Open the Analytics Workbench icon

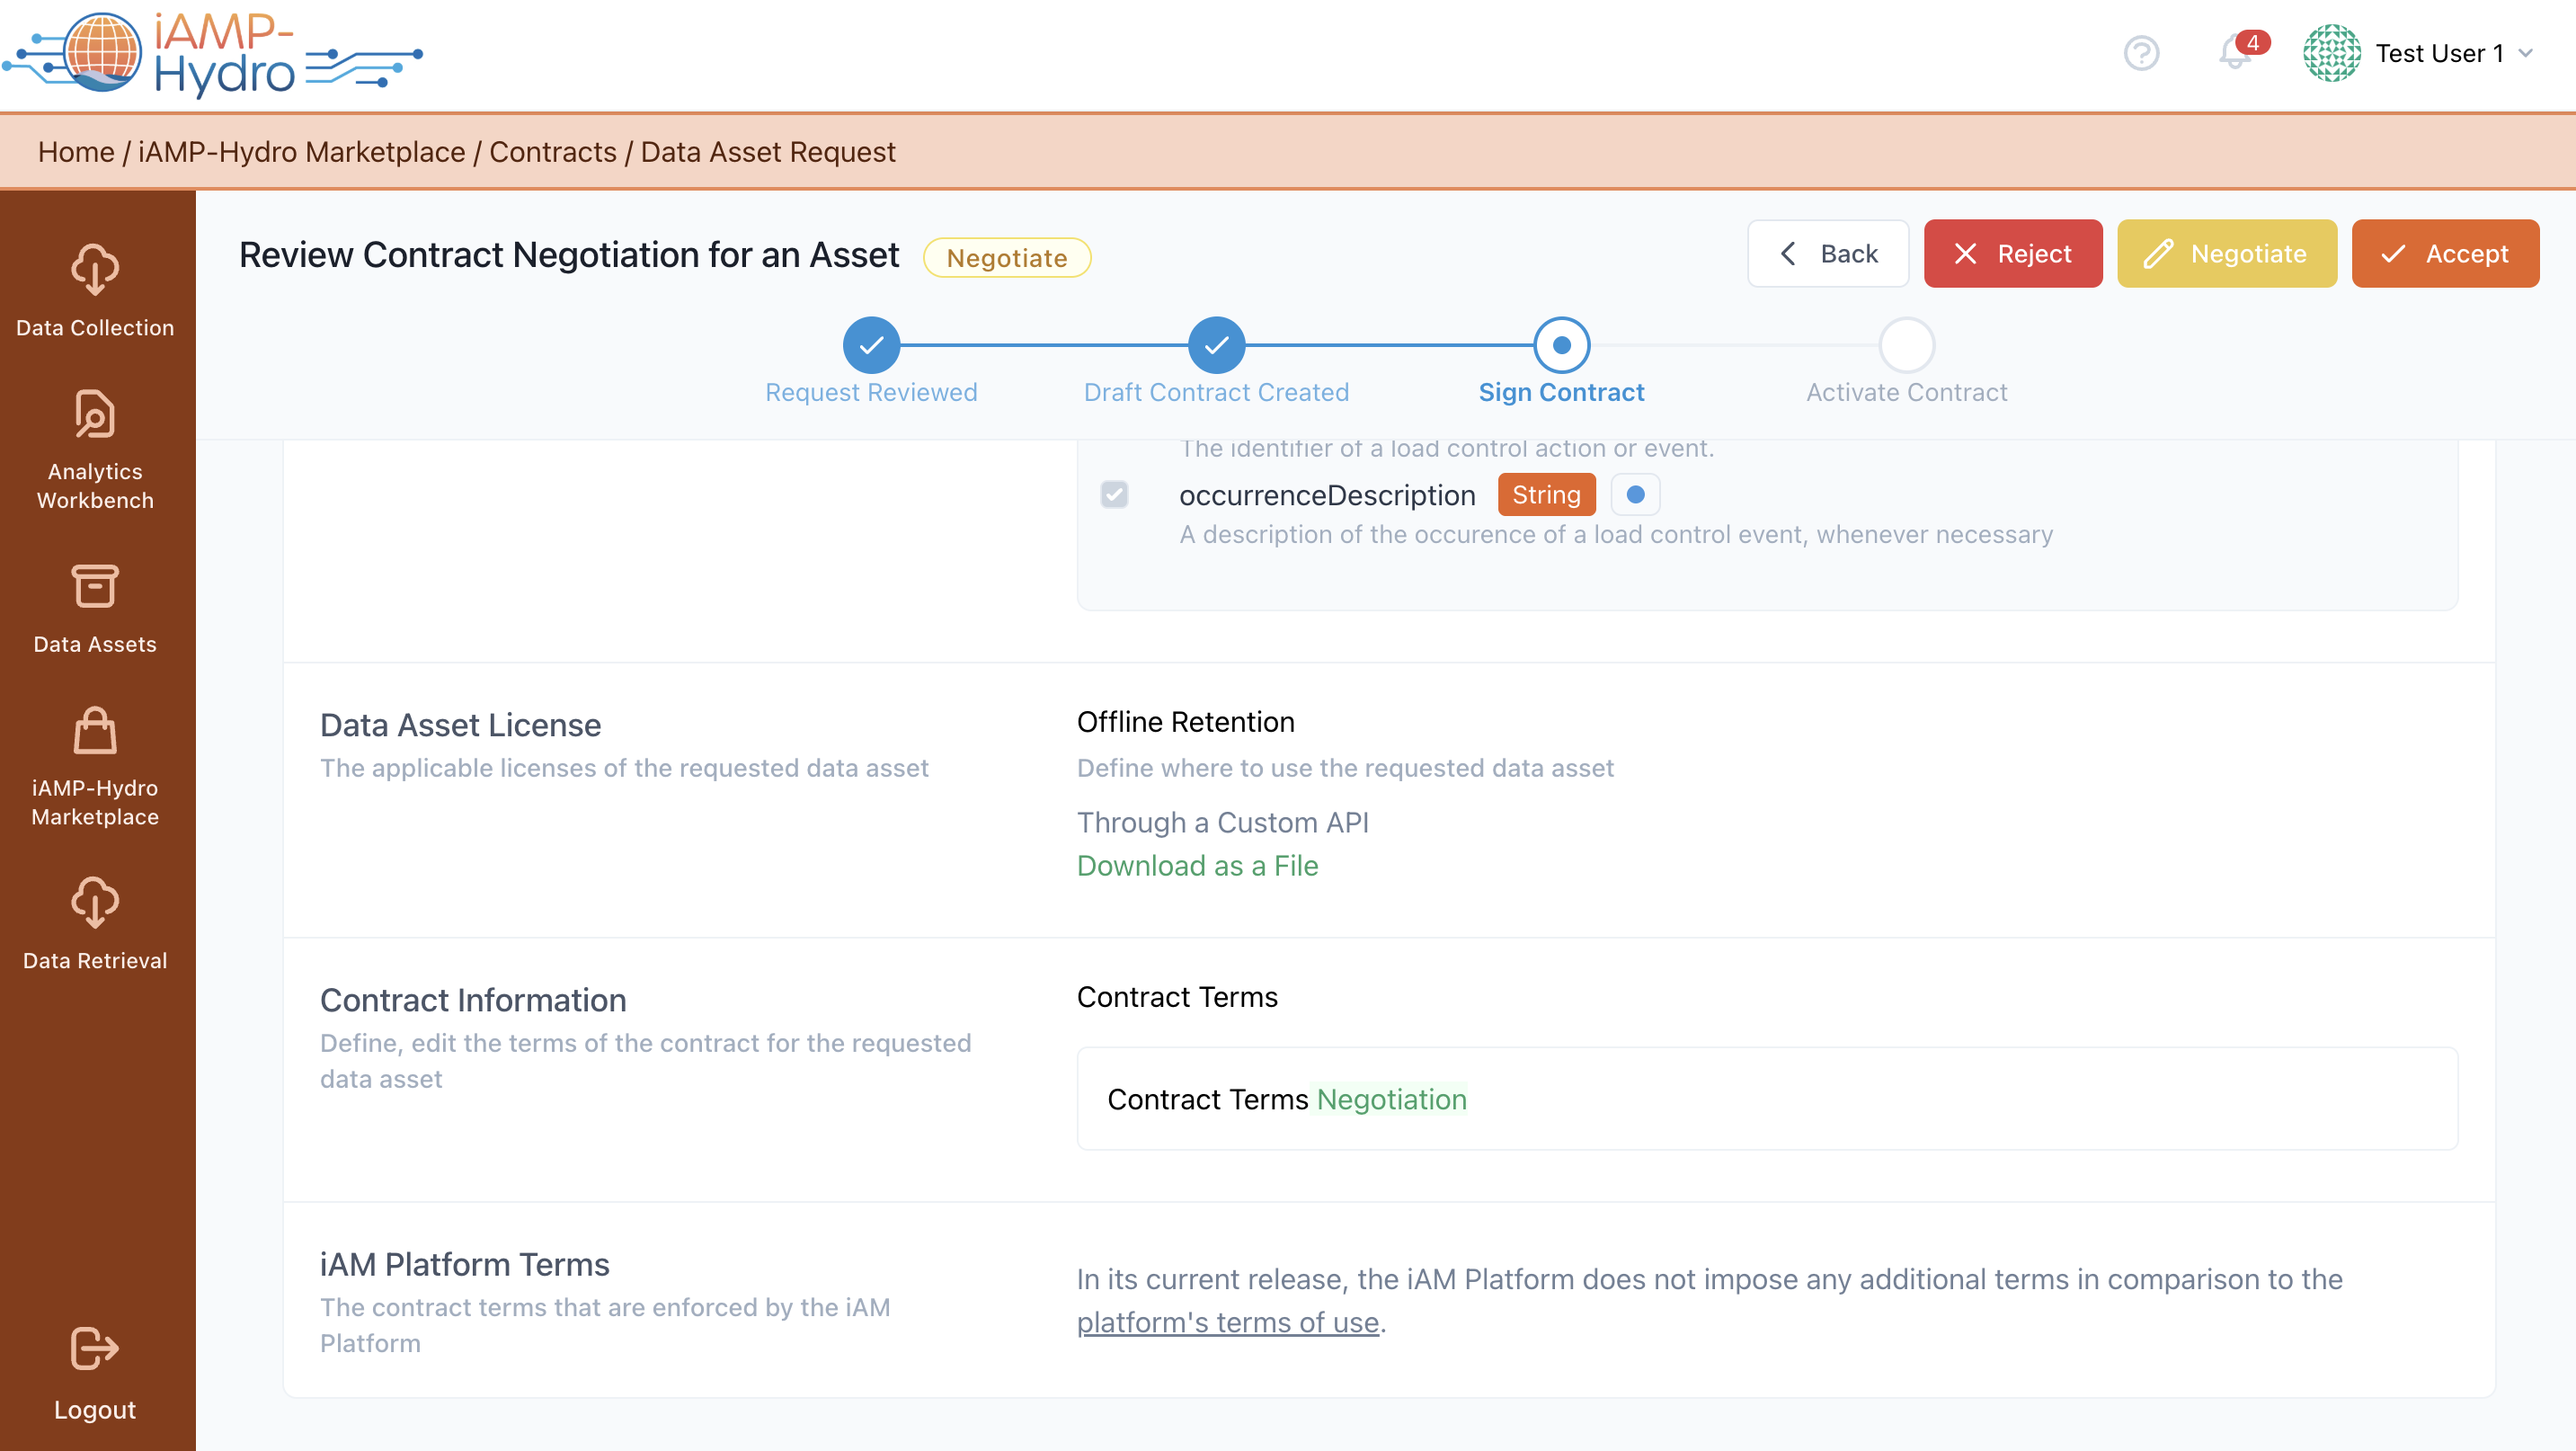click(x=95, y=415)
